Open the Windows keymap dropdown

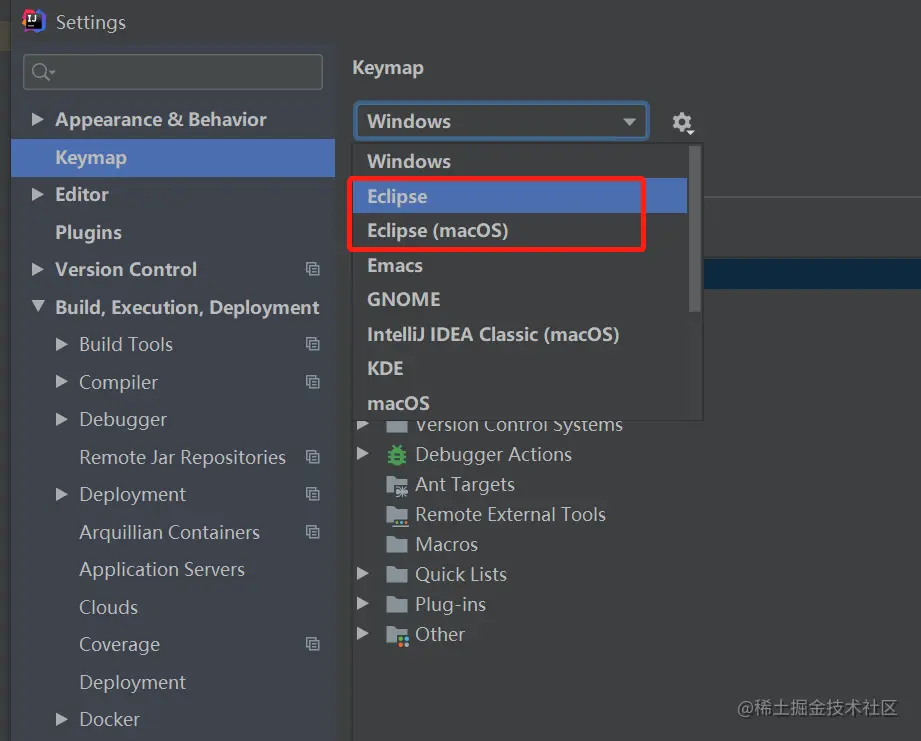501,122
